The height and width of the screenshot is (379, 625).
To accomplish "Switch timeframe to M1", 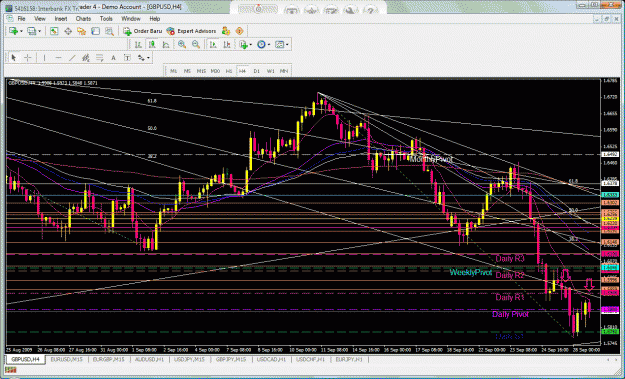I will (x=174, y=71).
